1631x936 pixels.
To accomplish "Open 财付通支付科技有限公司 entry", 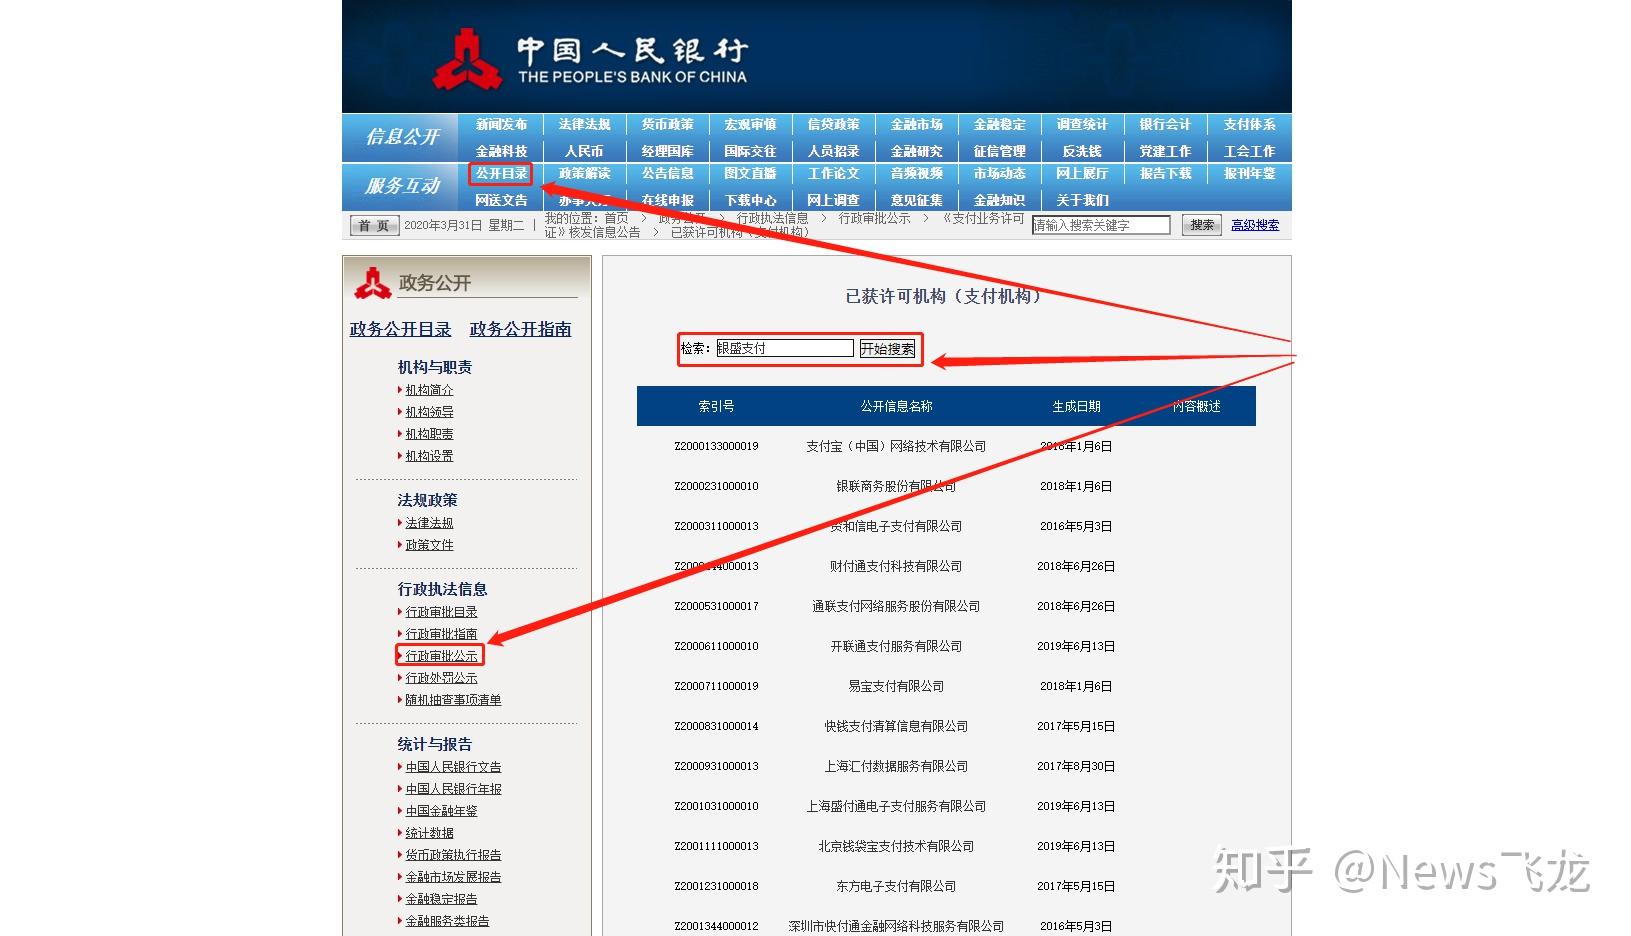I will [896, 566].
